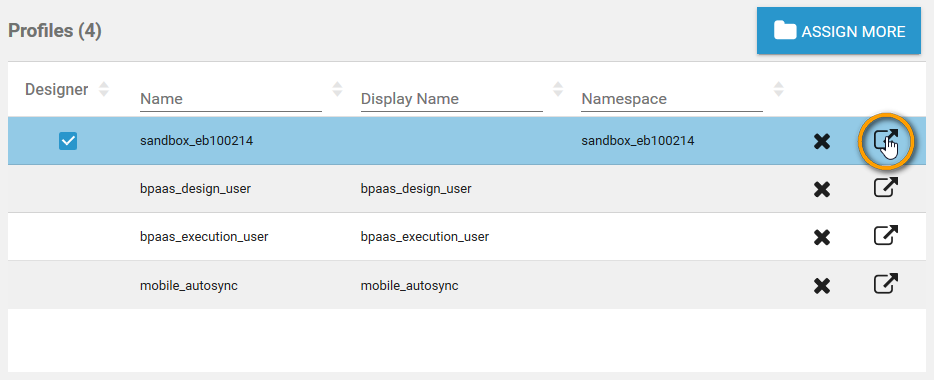
Task: Select the bpaas_design_user row
Action: [466, 189]
